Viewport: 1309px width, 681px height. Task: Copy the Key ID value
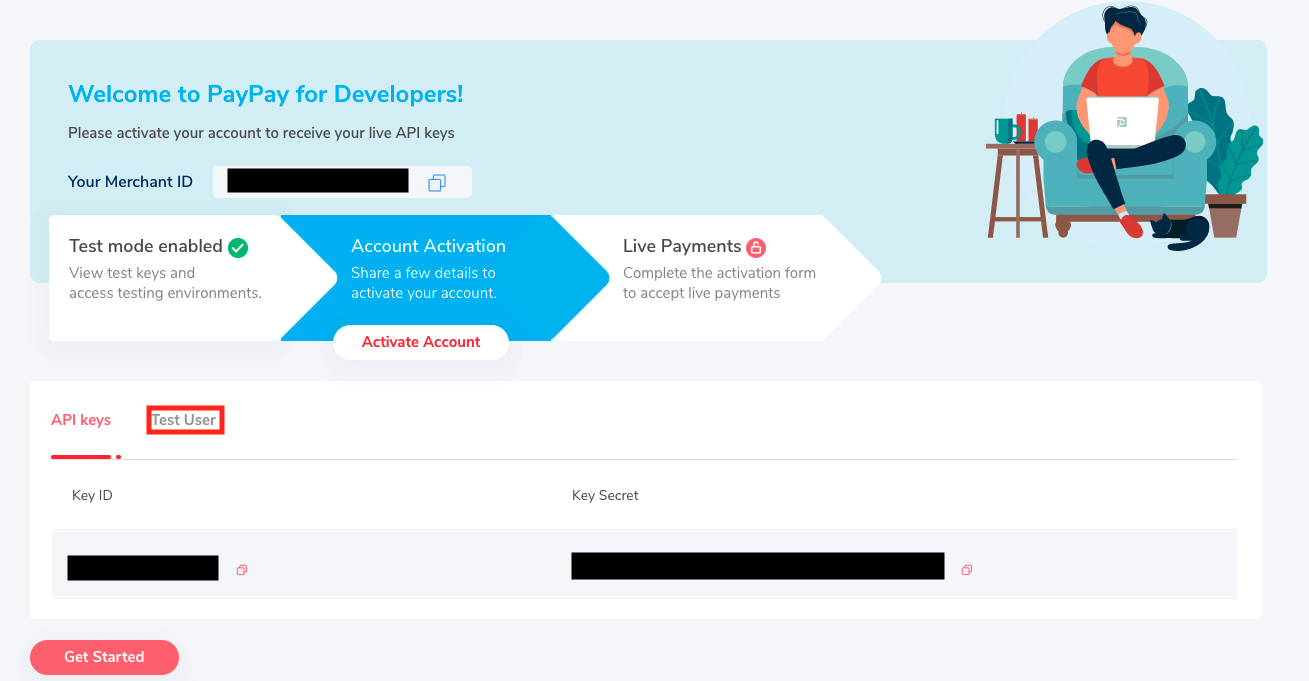click(x=242, y=570)
